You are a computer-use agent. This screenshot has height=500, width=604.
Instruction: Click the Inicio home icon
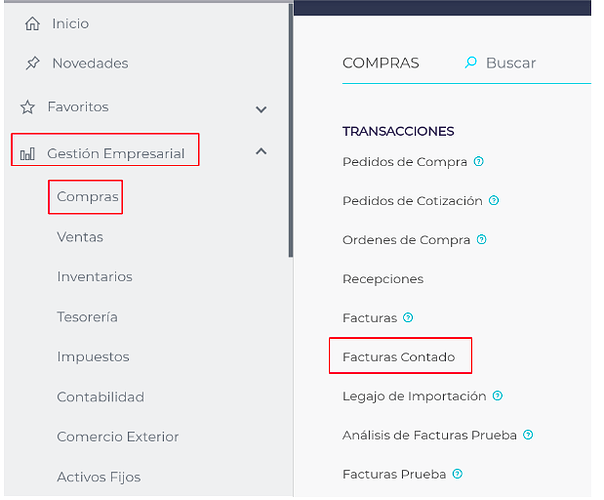tap(31, 23)
